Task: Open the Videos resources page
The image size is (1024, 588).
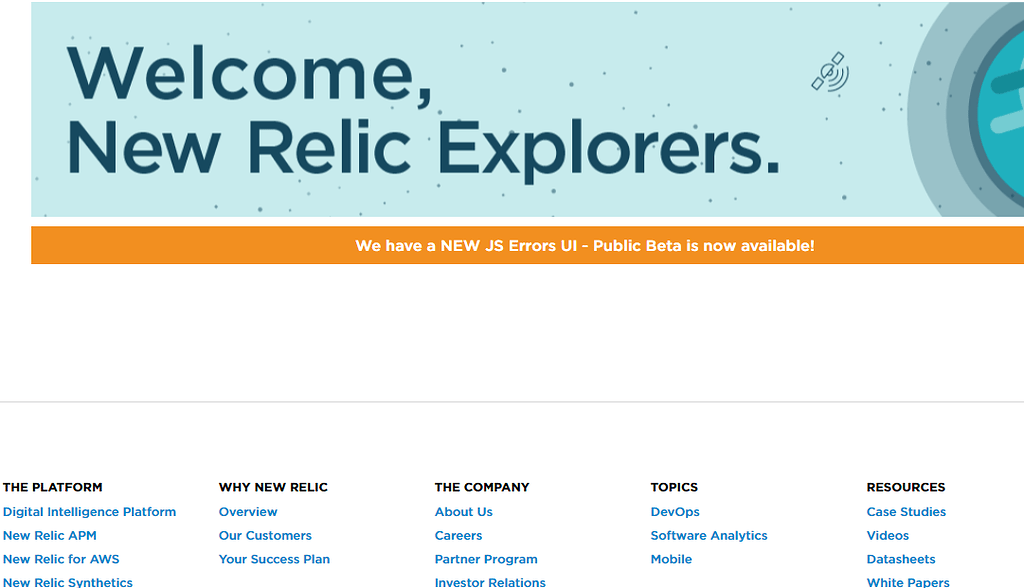Action: pyautogui.click(x=887, y=535)
